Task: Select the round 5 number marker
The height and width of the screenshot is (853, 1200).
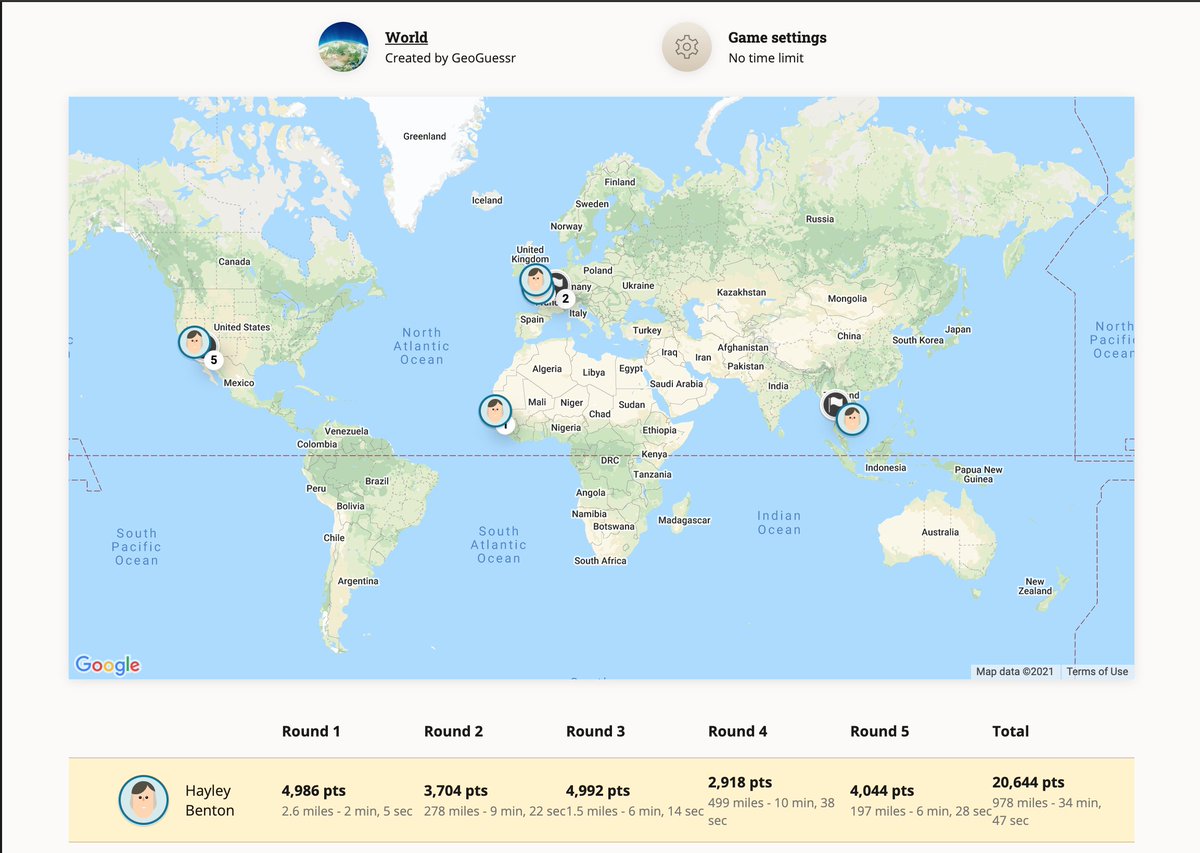Action: point(213,360)
